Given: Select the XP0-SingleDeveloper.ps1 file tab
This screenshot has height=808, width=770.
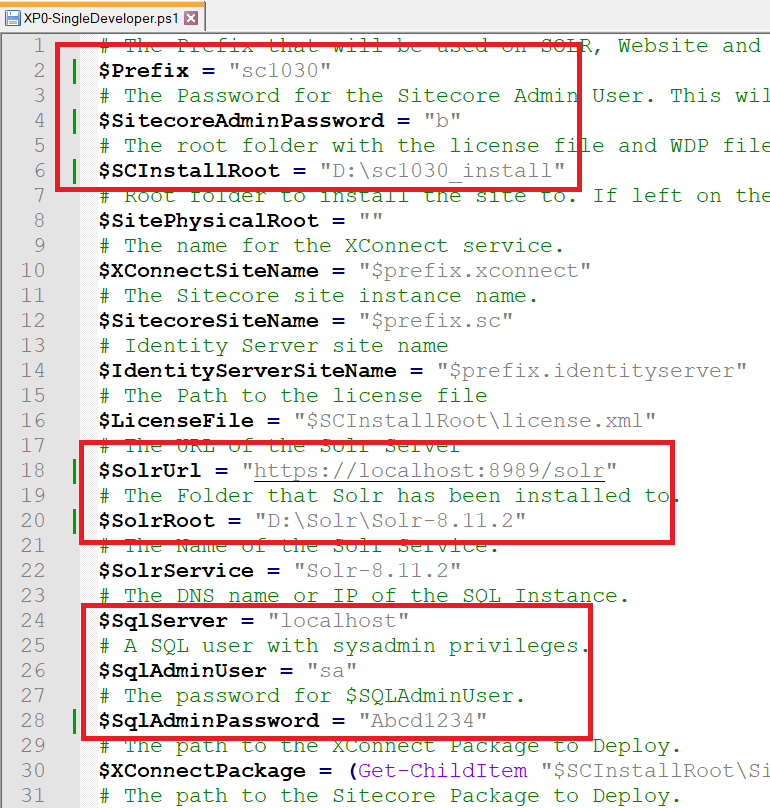Looking at the screenshot, I should [x=103, y=18].
